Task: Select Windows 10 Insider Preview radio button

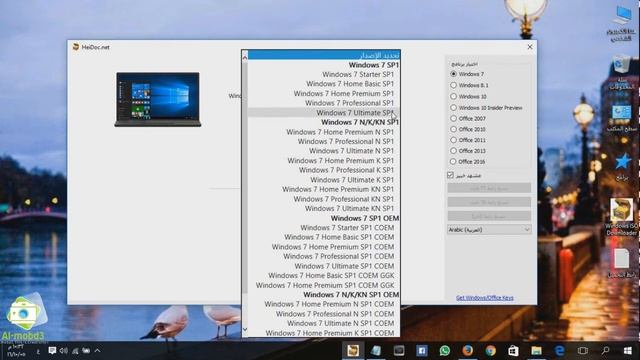Action: click(x=453, y=108)
